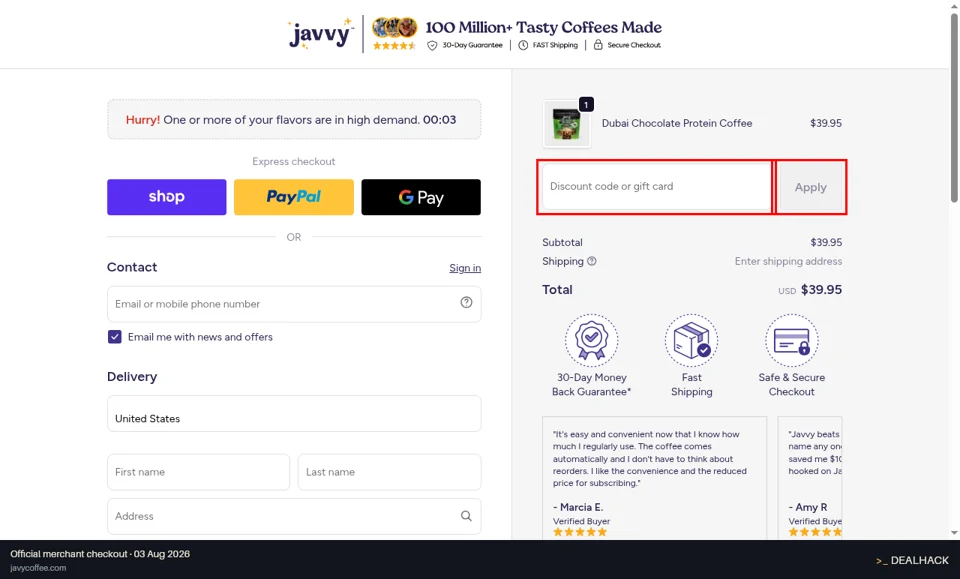
Task: Pay with Shop express checkout
Action: (x=167, y=197)
